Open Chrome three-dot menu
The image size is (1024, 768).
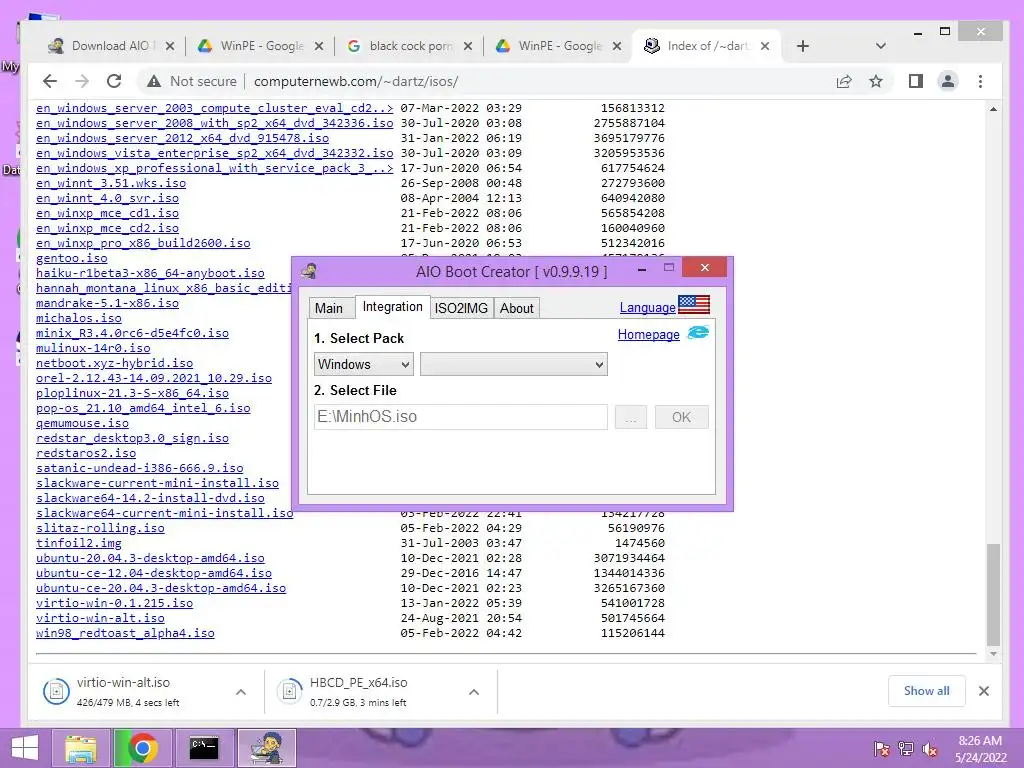[x=980, y=81]
